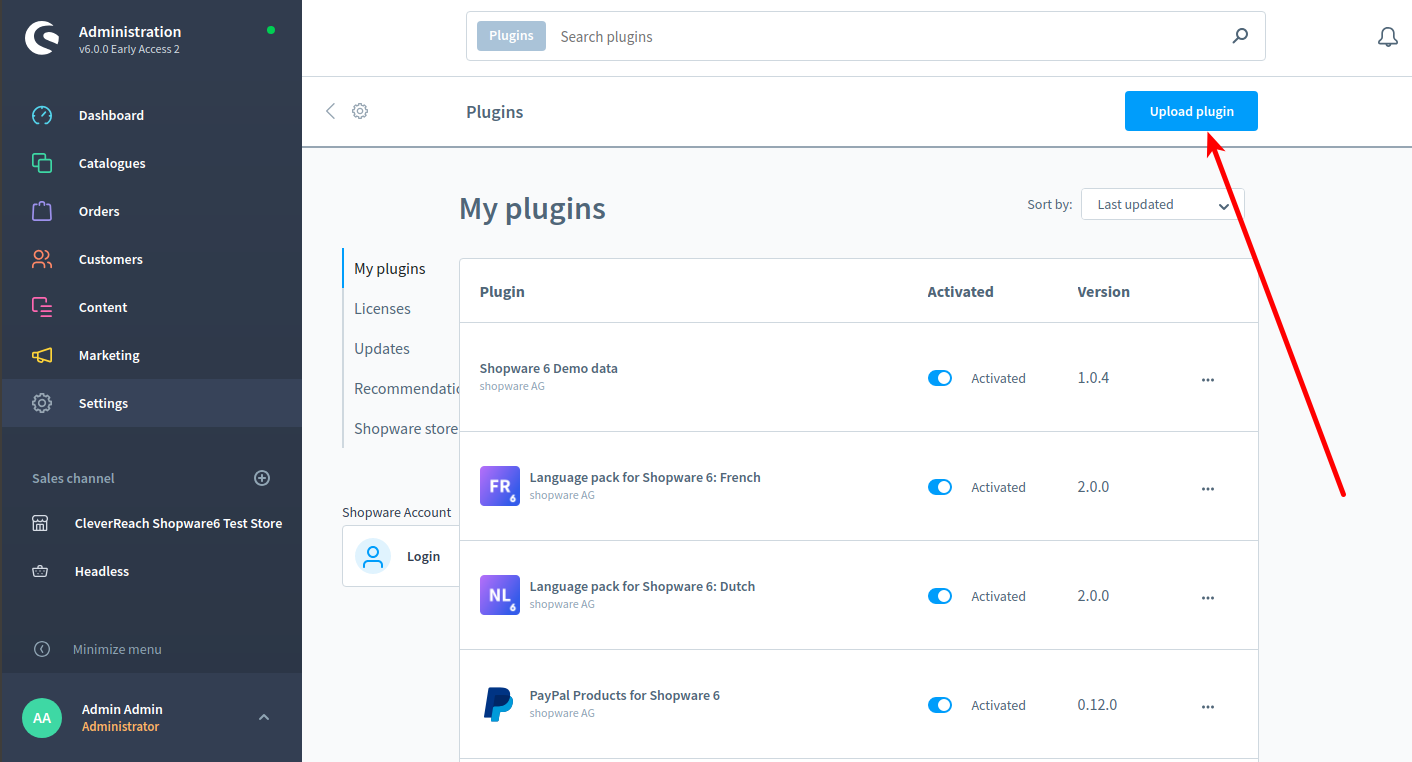Viewport: 1412px width, 762px height.
Task: Click the Content layout icon
Action: coord(42,307)
